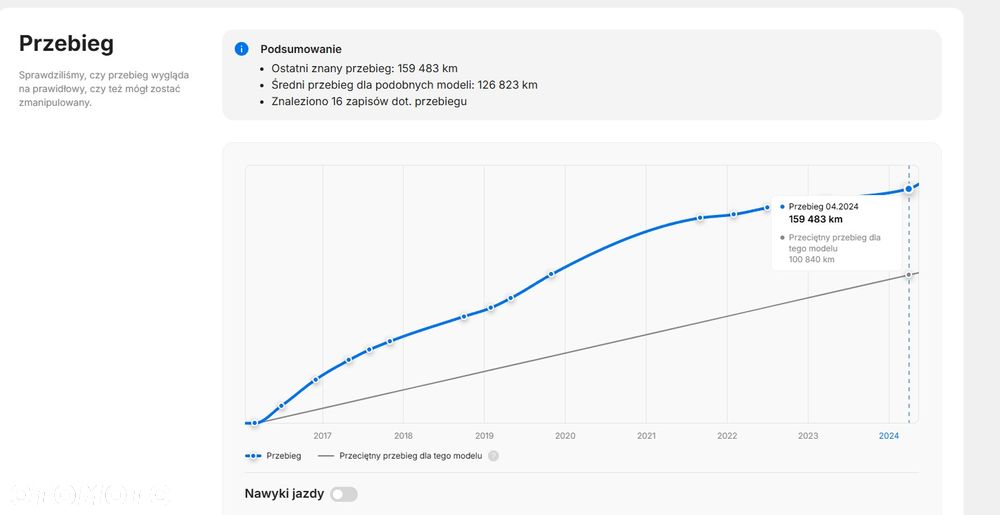The height and width of the screenshot is (515, 1000).
Task: Click the otomoto watermark logo
Action: 88,493
